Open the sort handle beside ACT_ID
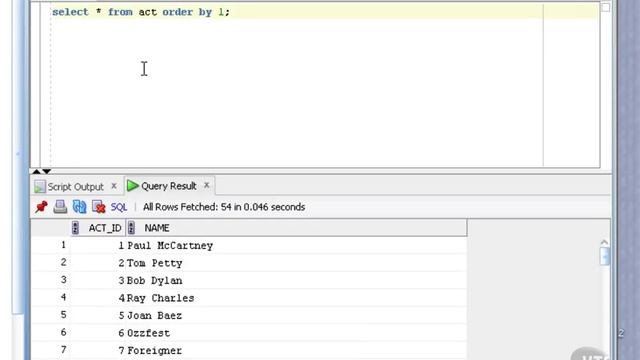Screen dimensions: 640x360 coord(75,228)
